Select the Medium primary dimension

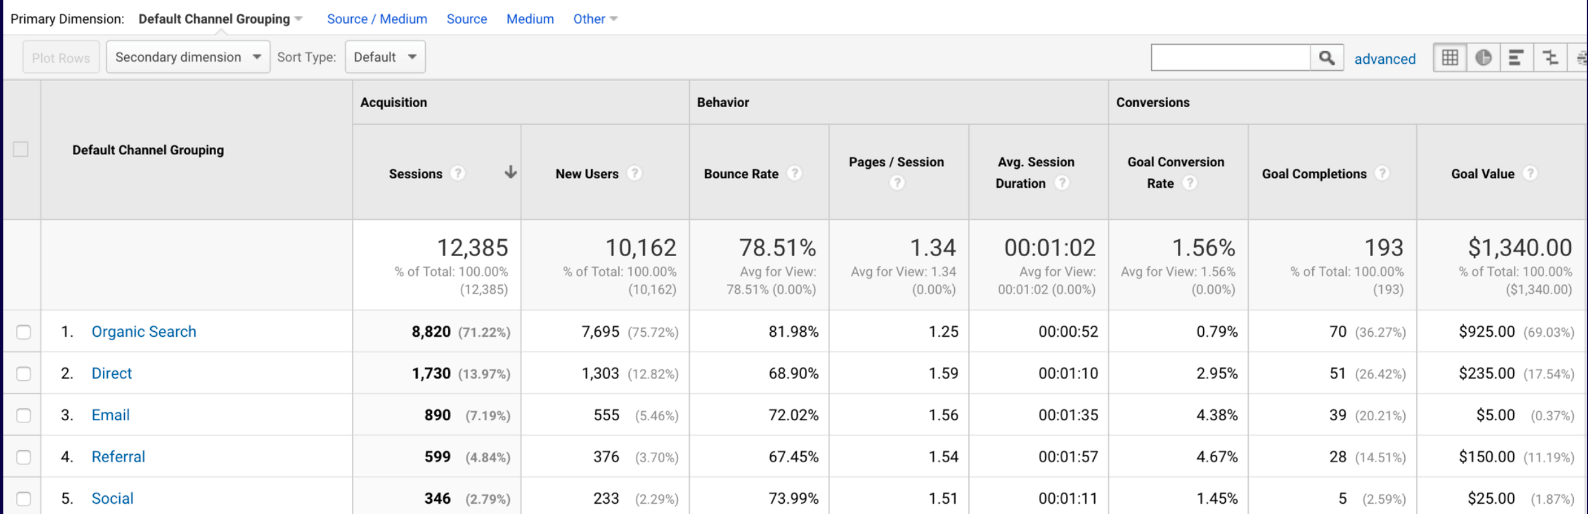pyautogui.click(x=530, y=19)
